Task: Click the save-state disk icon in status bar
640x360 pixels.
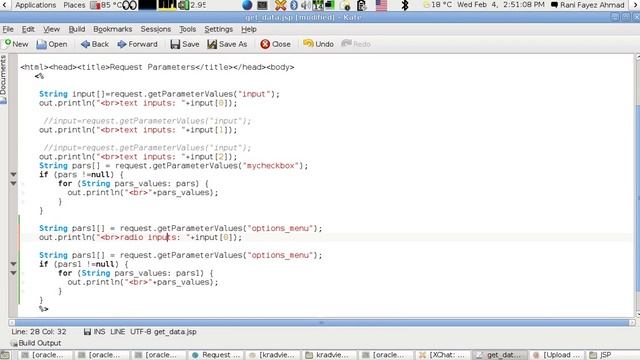Action: (87, 332)
